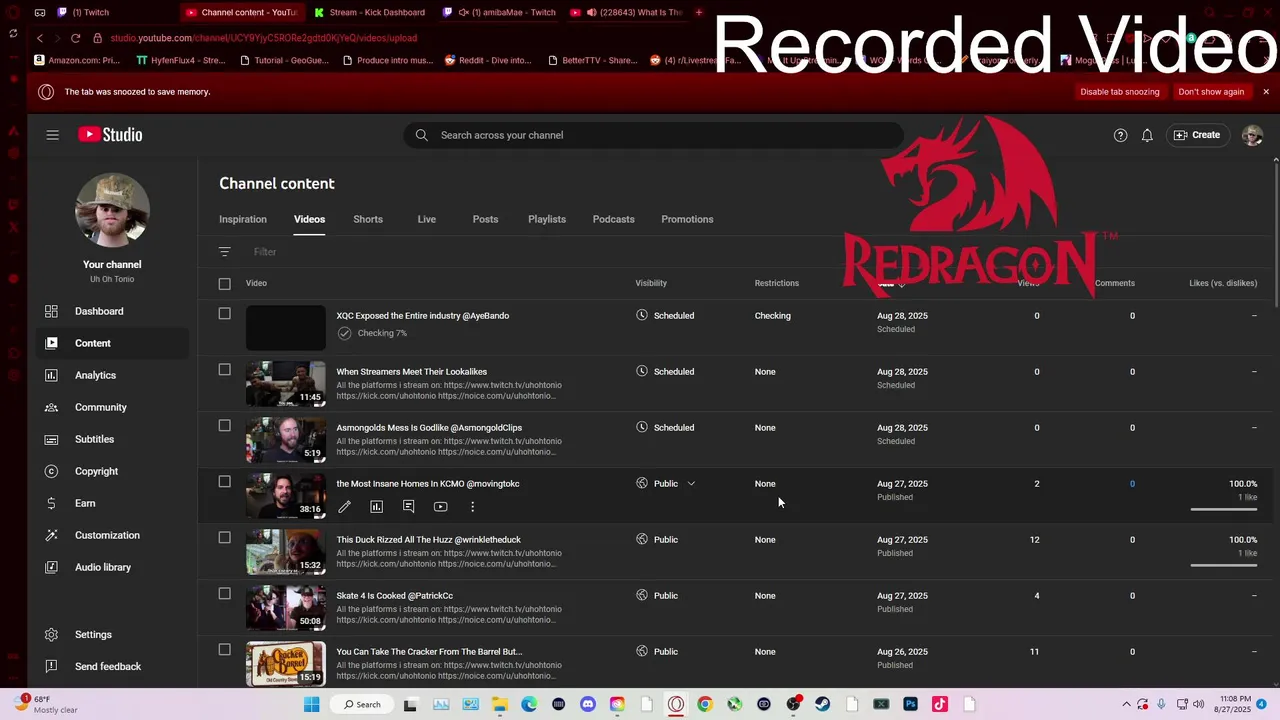Switch to the Live tab
This screenshot has width=1280, height=720.
pos(427,219)
